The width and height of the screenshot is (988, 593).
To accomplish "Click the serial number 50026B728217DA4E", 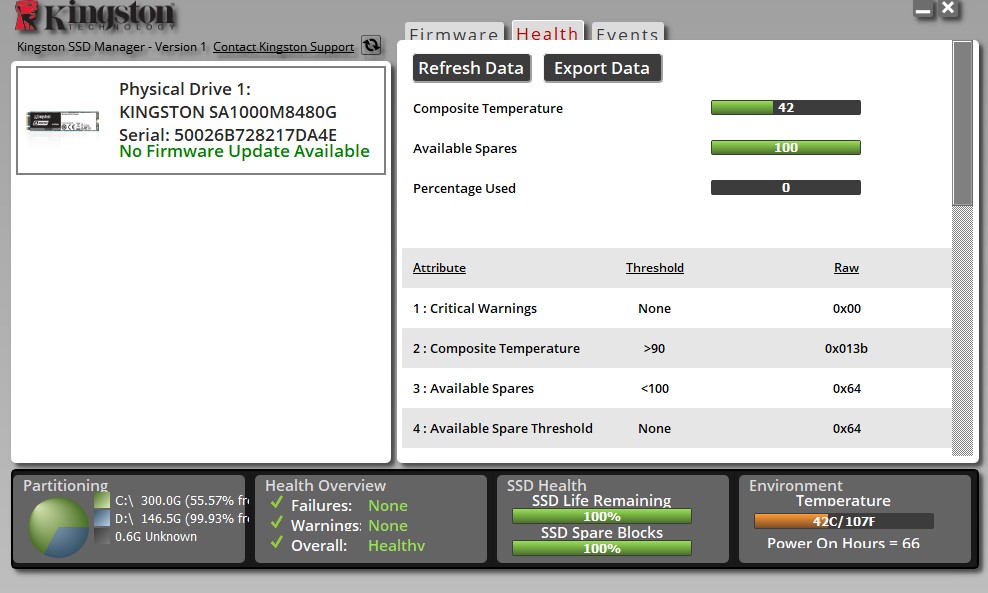I will [255, 134].
